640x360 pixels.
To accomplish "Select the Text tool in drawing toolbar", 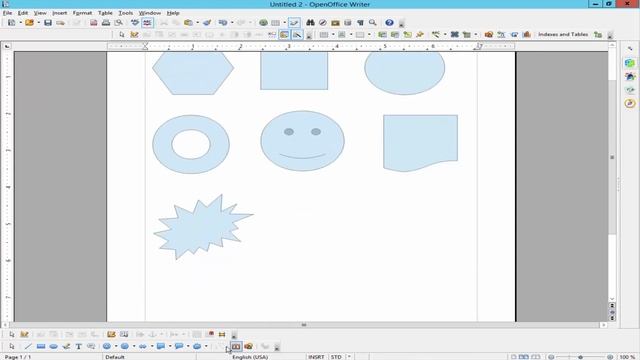I will click(x=78, y=347).
